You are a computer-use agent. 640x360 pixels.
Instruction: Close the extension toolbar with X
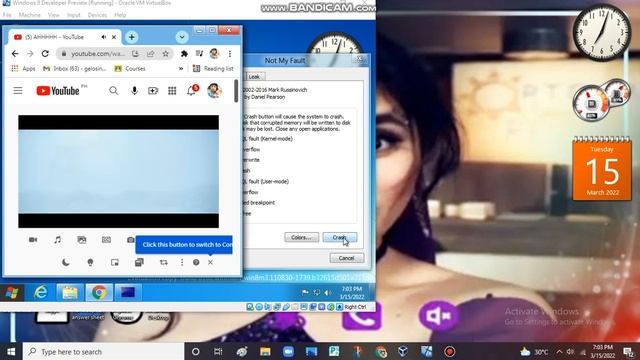tap(210, 262)
